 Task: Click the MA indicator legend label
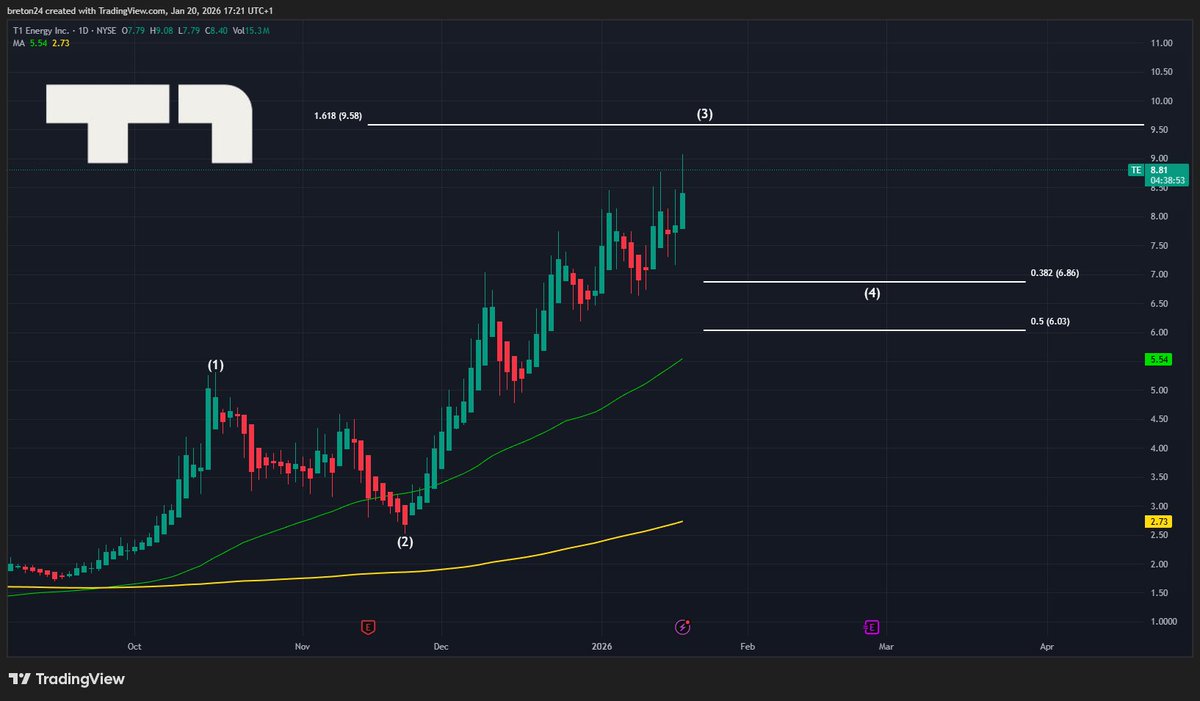(17, 45)
